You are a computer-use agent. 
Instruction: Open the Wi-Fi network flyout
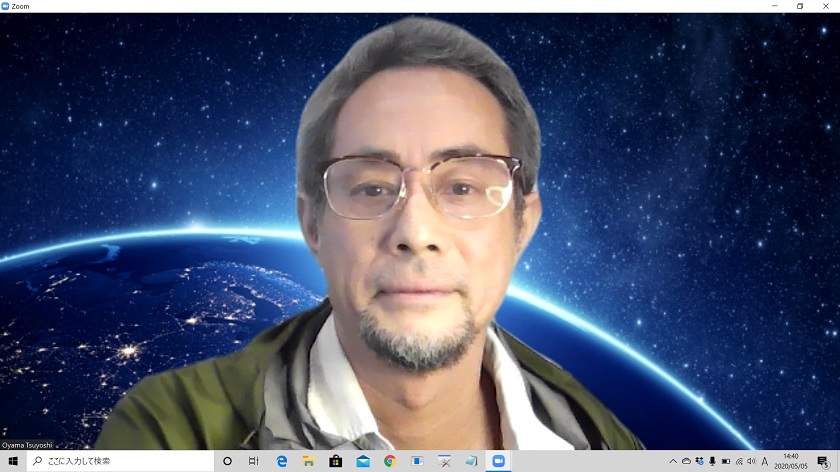point(739,461)
